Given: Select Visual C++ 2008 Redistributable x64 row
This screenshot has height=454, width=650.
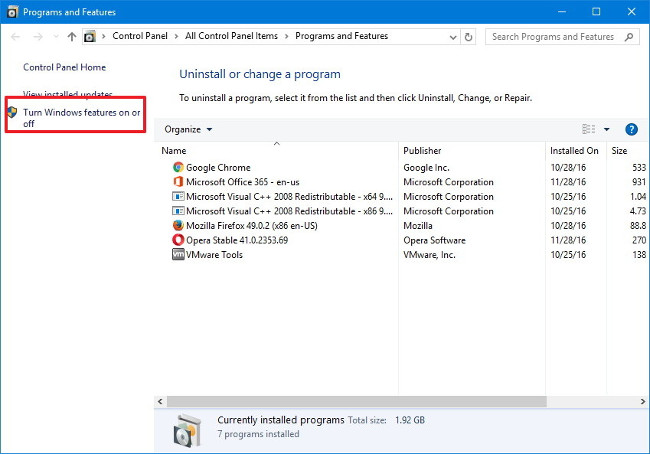Looking at the screenshot, I should click(289, 197).
